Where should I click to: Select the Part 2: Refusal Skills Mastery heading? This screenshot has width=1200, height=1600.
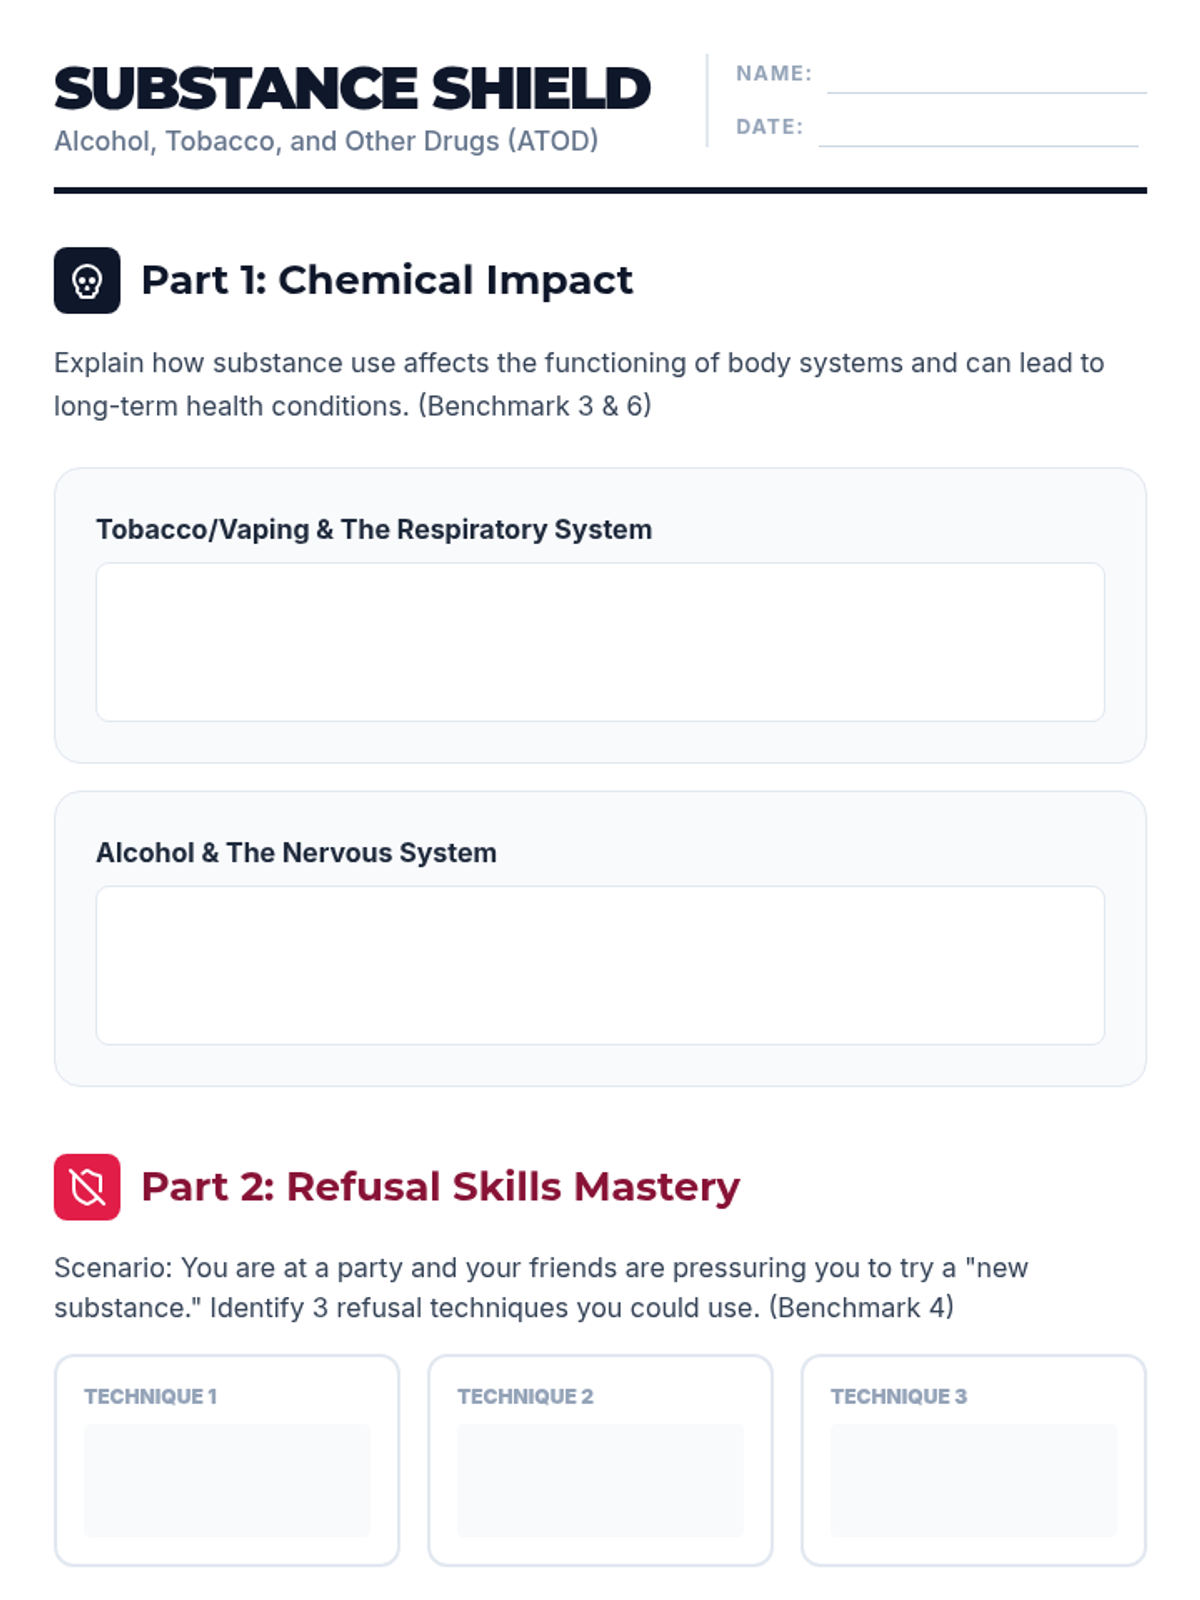(x=440, y=1187)
